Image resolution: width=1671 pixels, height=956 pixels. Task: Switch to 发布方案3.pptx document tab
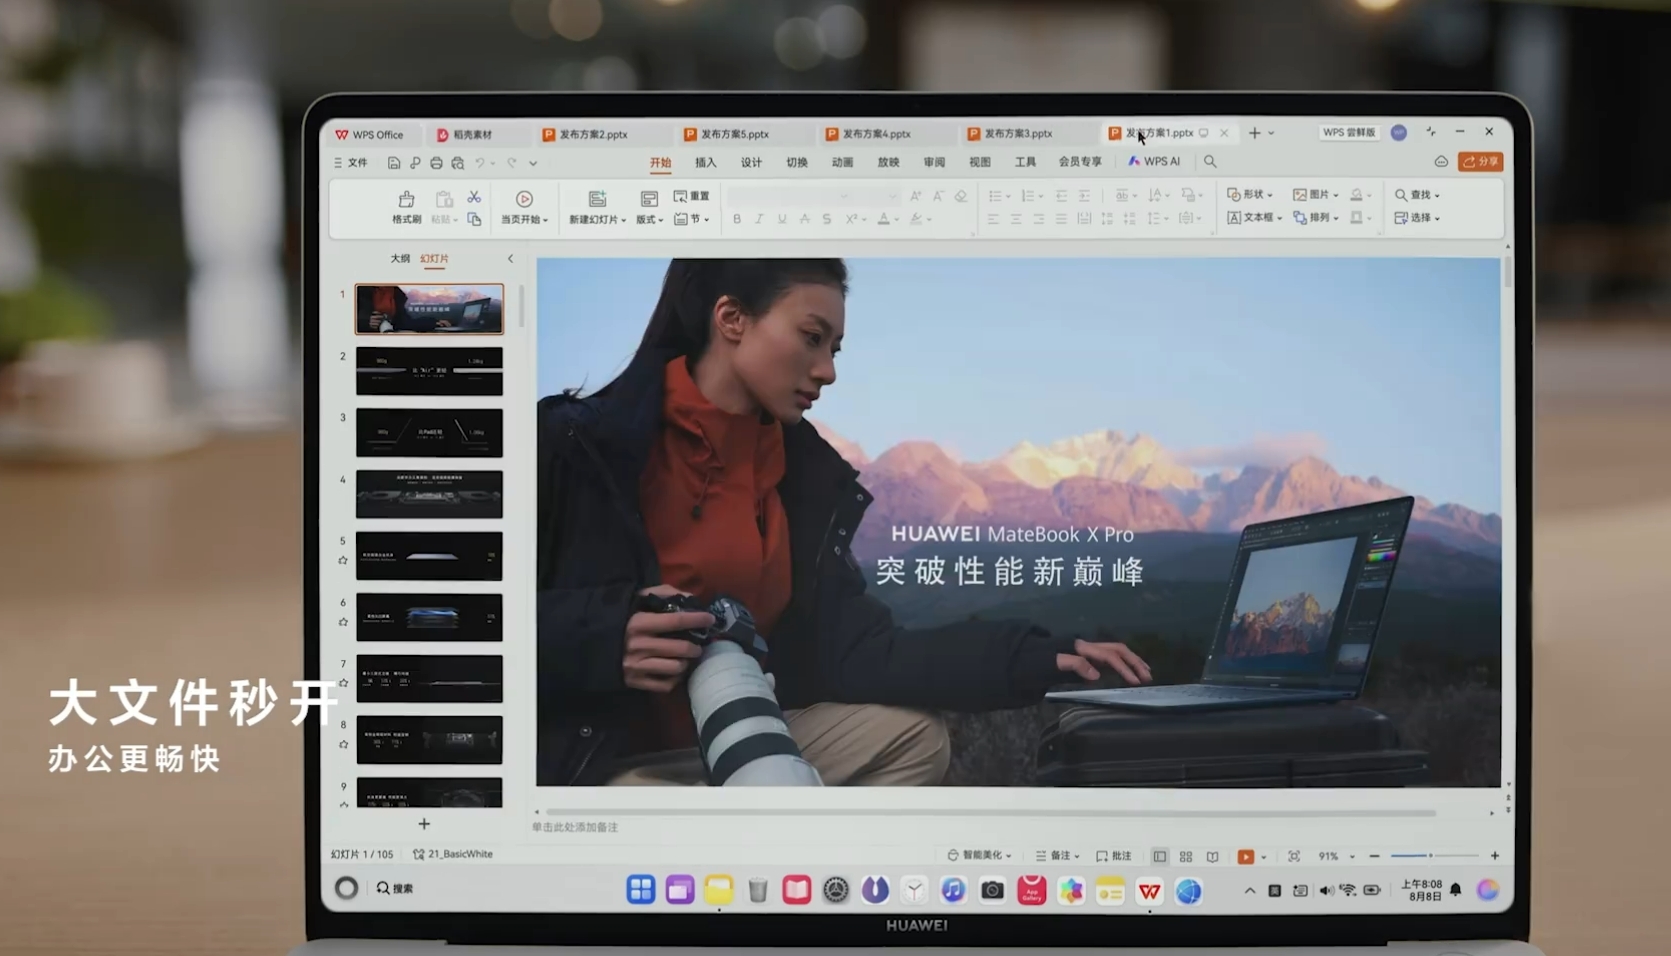1017,134
